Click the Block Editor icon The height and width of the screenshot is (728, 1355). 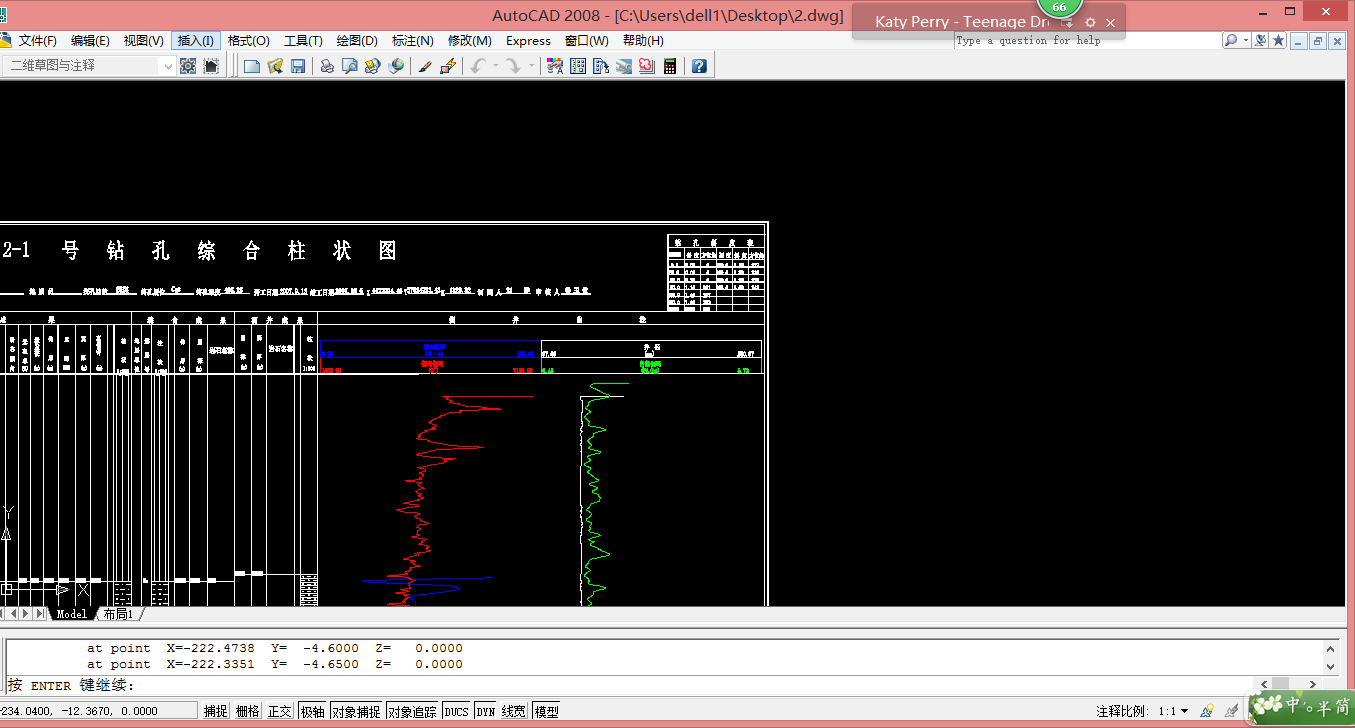tap(448, 66)
